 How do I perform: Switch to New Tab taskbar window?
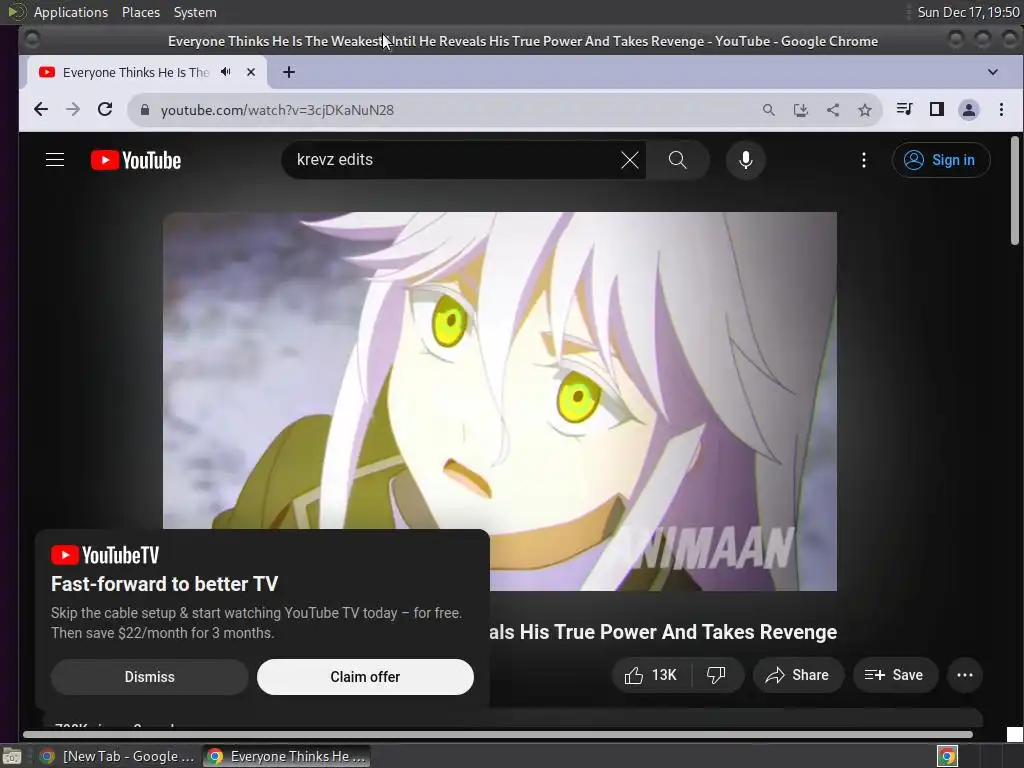pos(118,756)
